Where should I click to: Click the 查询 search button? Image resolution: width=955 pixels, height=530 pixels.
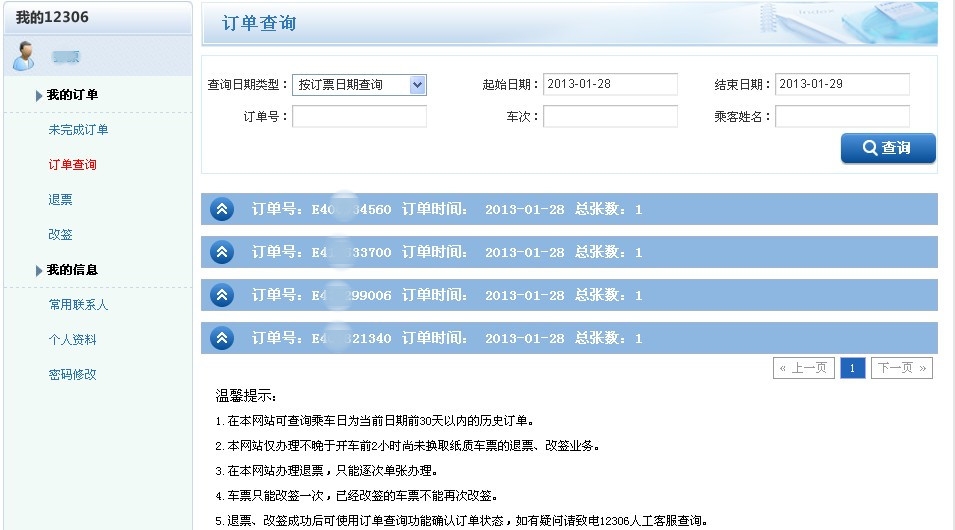pyautogui.click(x=888, y=148)
